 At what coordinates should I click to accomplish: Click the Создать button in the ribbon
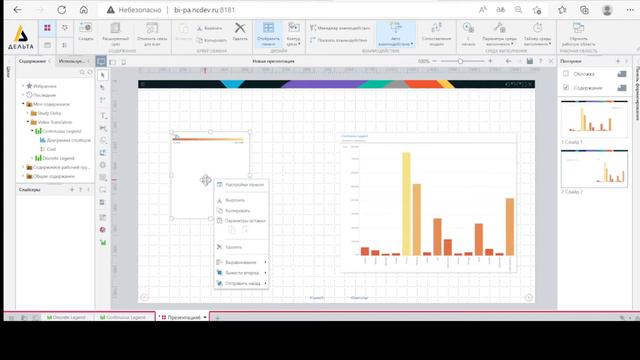[x=86, y=32]
